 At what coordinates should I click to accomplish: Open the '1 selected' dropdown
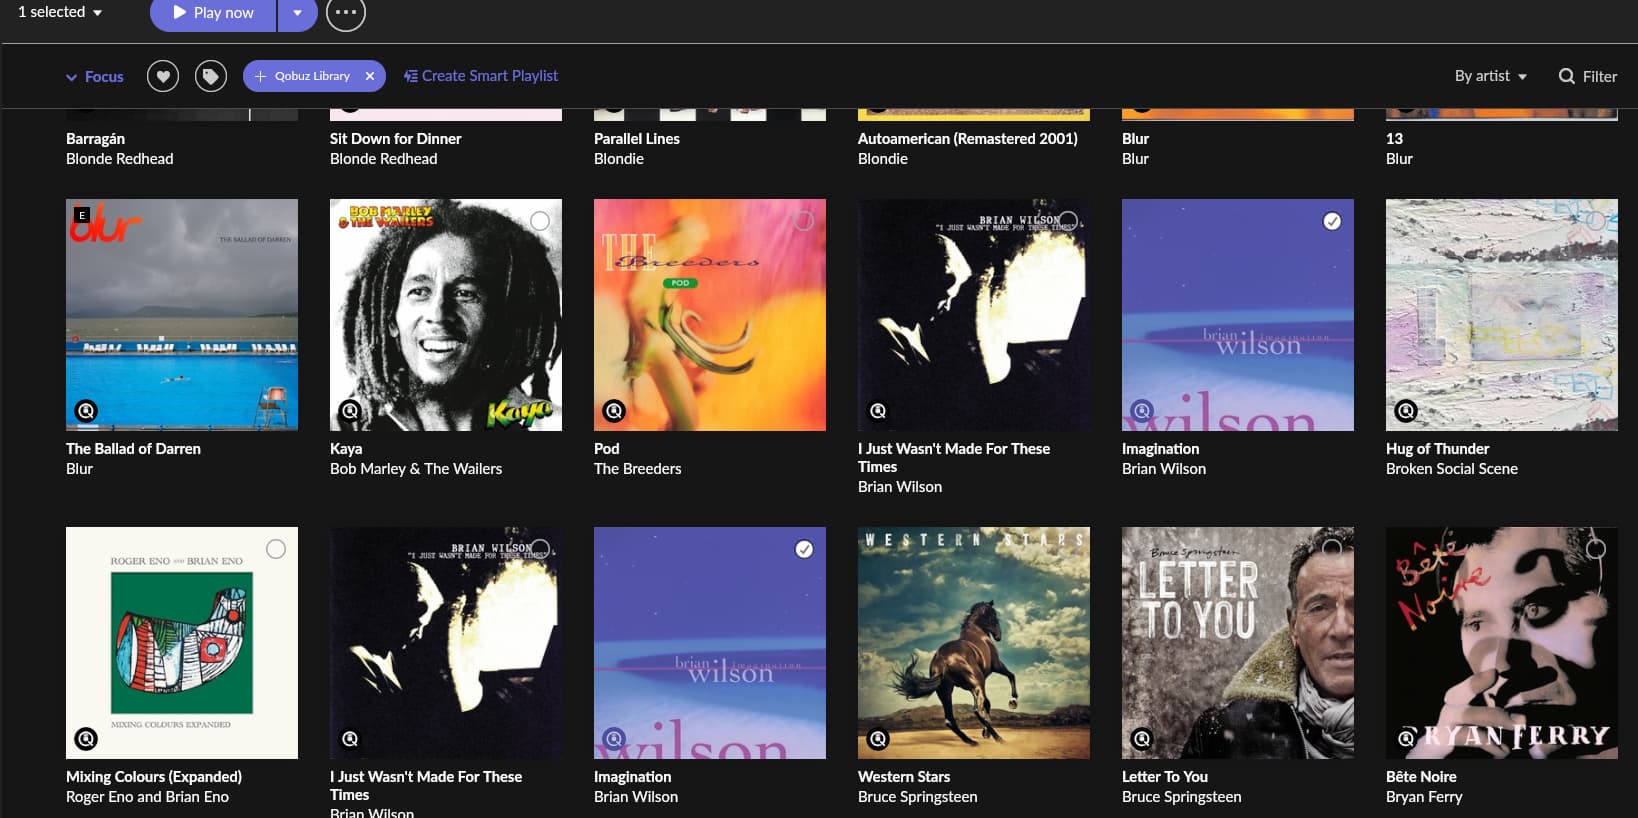point(61,12)
